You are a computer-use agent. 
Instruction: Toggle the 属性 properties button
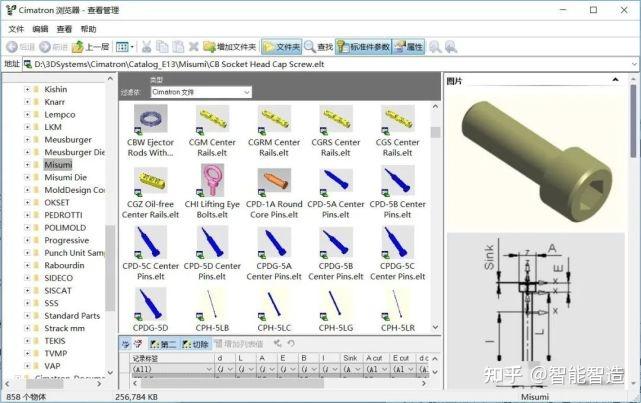(408, 47)
